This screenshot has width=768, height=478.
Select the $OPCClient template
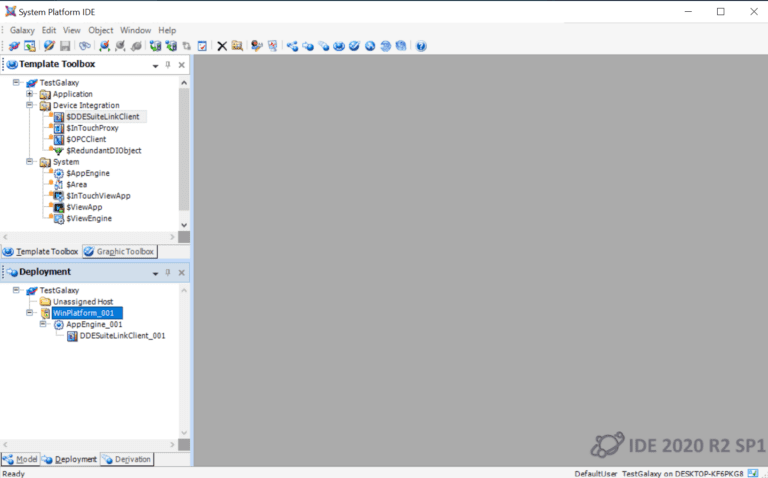86,139
